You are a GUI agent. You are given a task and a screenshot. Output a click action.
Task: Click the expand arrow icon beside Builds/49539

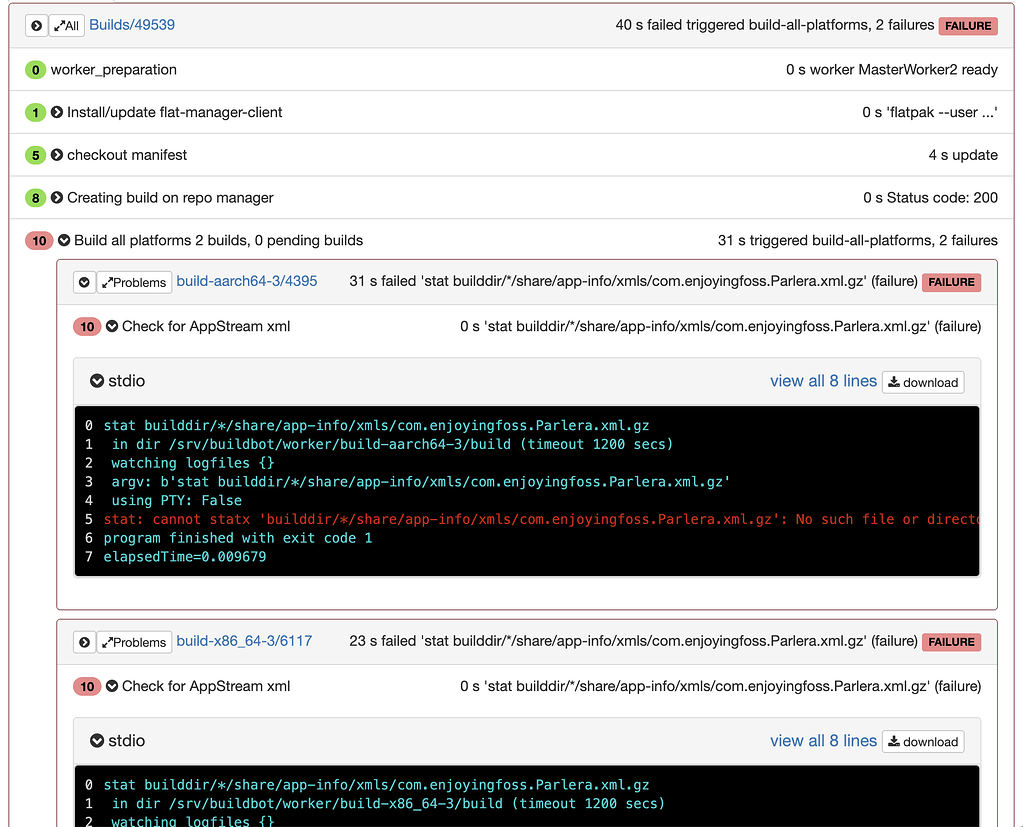37,25
